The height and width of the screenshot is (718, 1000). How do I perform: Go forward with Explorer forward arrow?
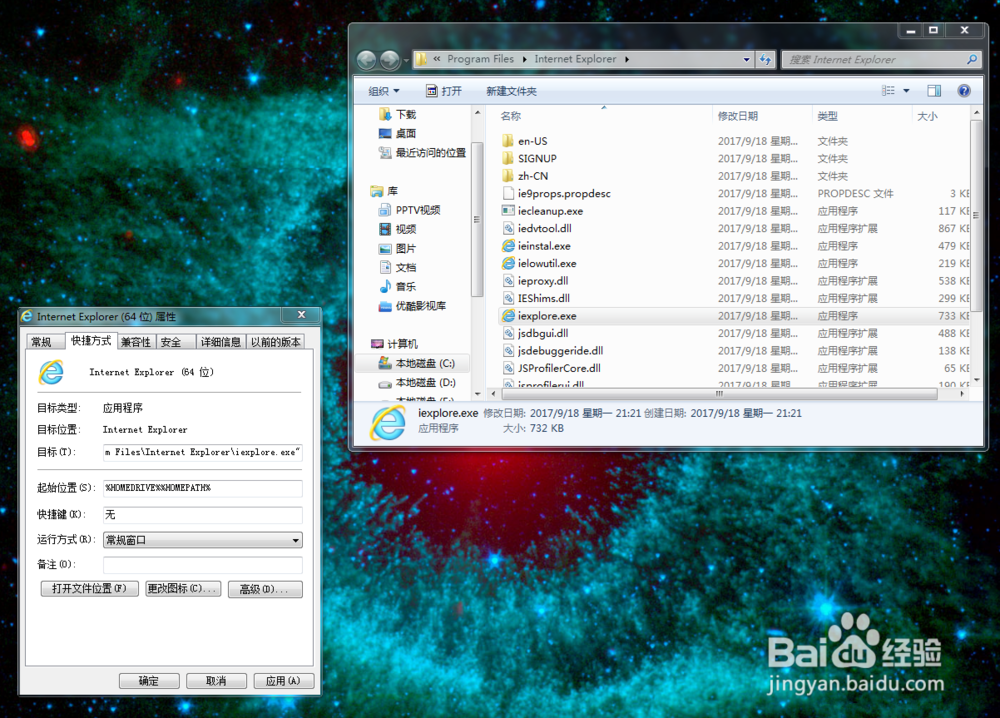coord(390,60)
